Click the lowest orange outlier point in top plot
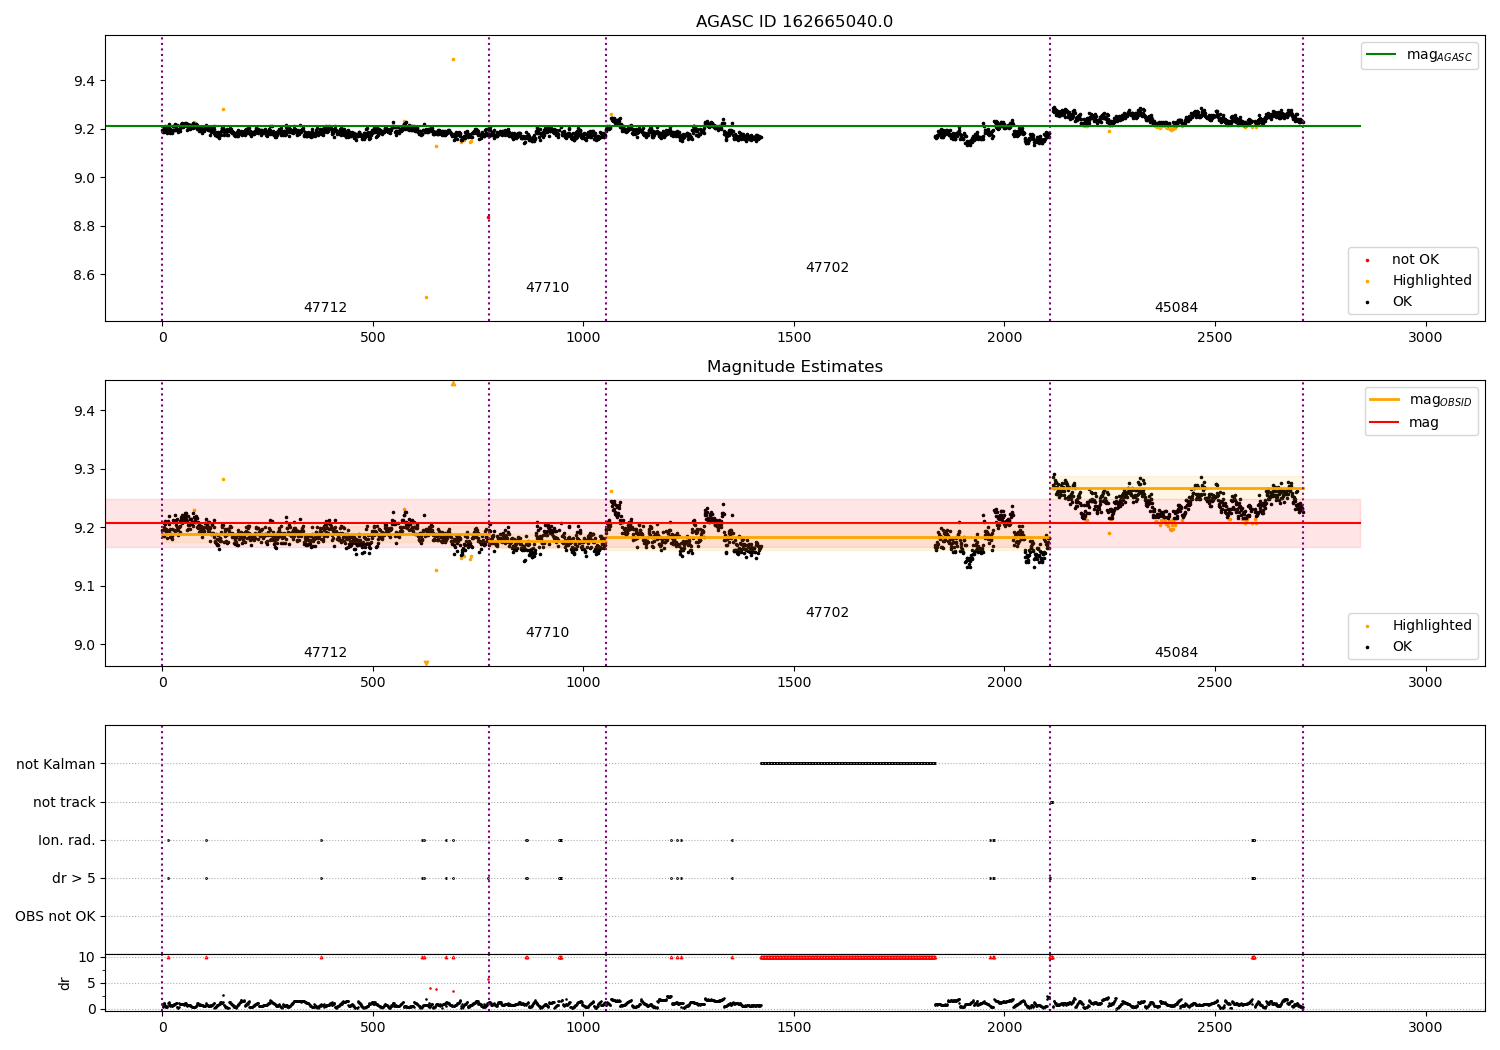The height and width of the screenshot is (1050, 1500). 426,297
